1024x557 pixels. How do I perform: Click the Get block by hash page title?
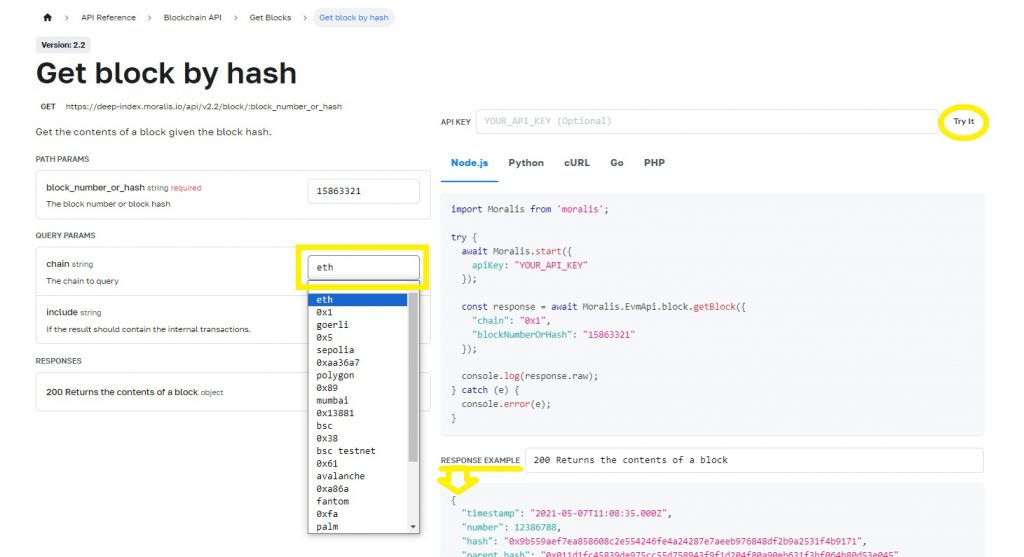166,73
